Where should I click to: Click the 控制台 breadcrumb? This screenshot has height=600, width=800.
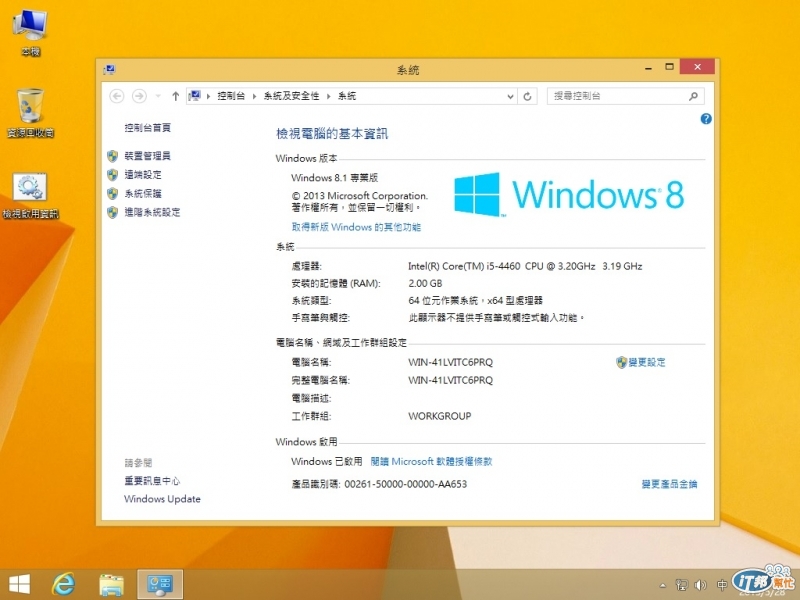coord(231,96)
